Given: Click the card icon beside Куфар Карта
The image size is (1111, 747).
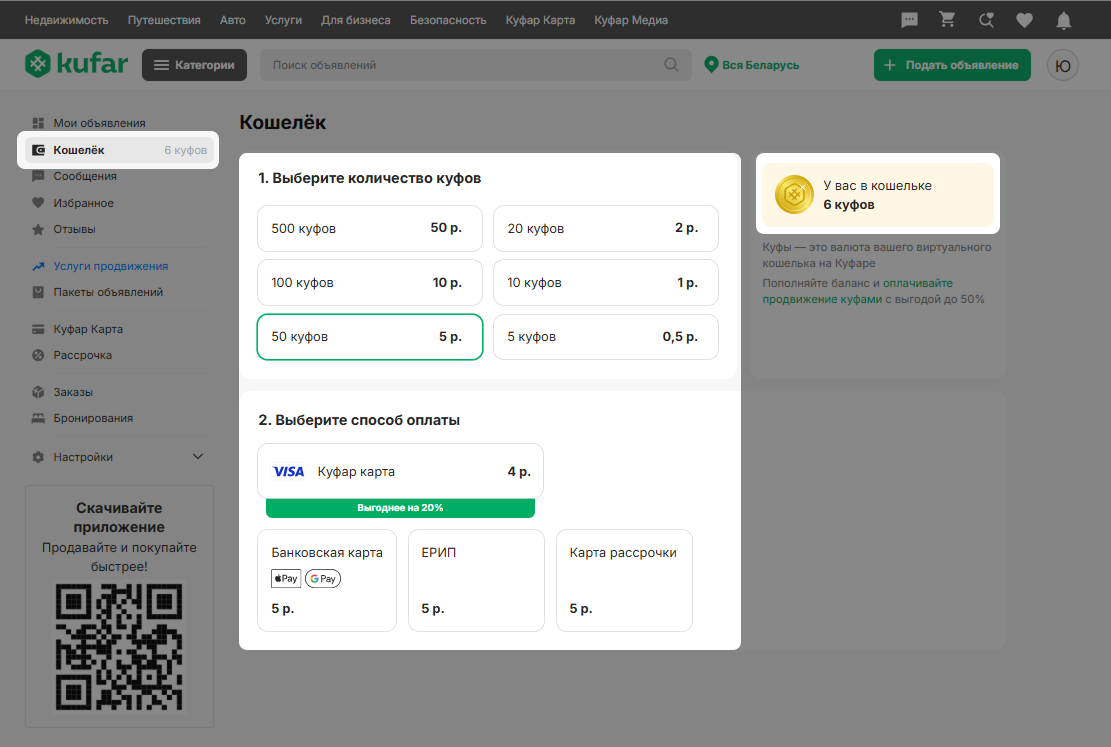Looking at the screenshot, I should click(x=38, y=329).
